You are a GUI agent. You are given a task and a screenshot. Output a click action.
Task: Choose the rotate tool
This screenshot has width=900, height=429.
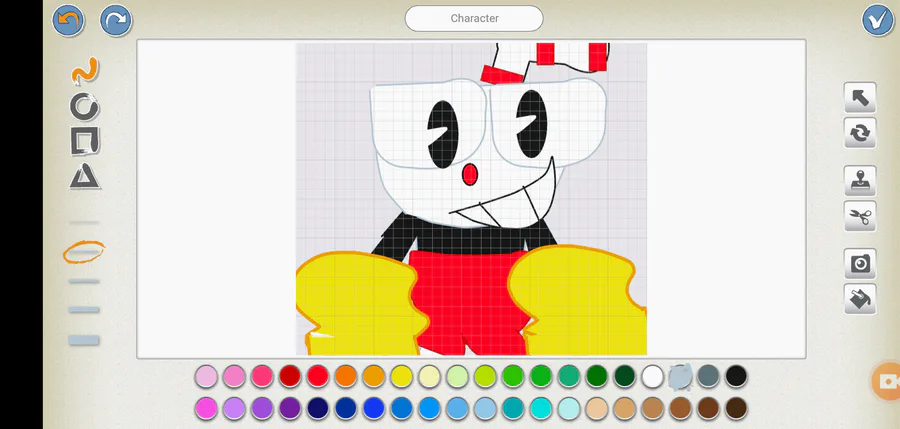click(860, 133)
